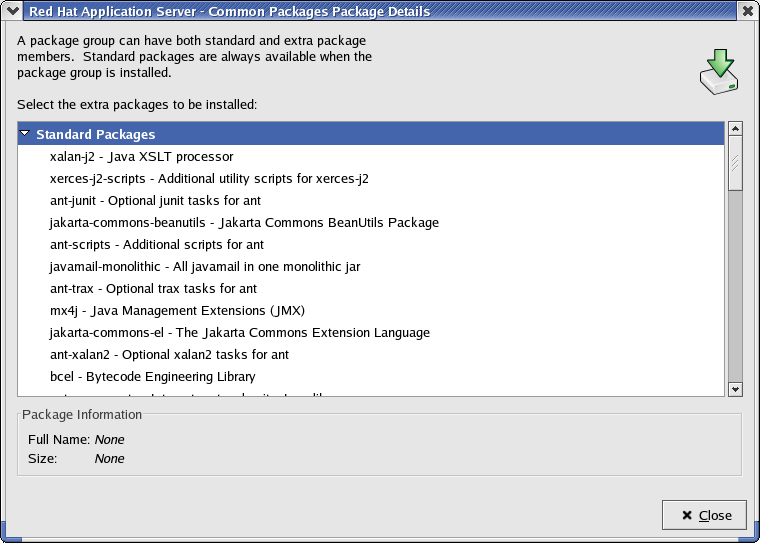Click the Standard Packages header label
This screenshot has height=543, width=760.
pos(95,134)
